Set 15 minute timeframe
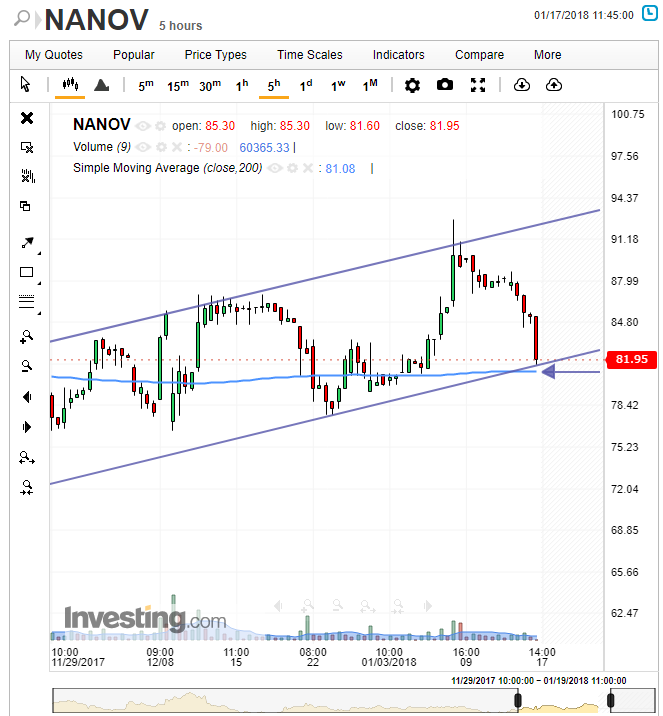Screen dimensions: 663x716 coord(178,85)
